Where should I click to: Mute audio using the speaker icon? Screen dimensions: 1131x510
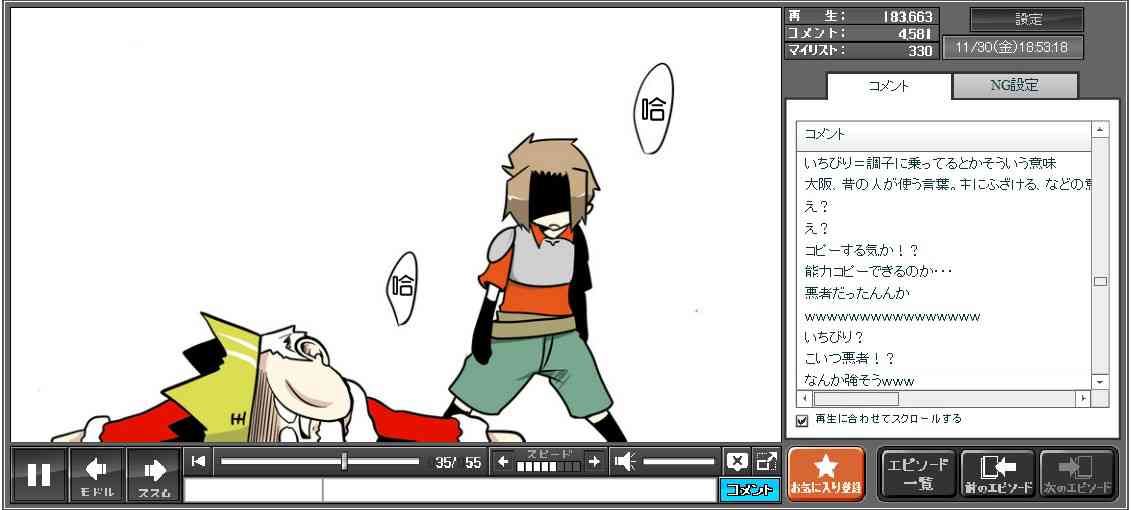(625, 461)
